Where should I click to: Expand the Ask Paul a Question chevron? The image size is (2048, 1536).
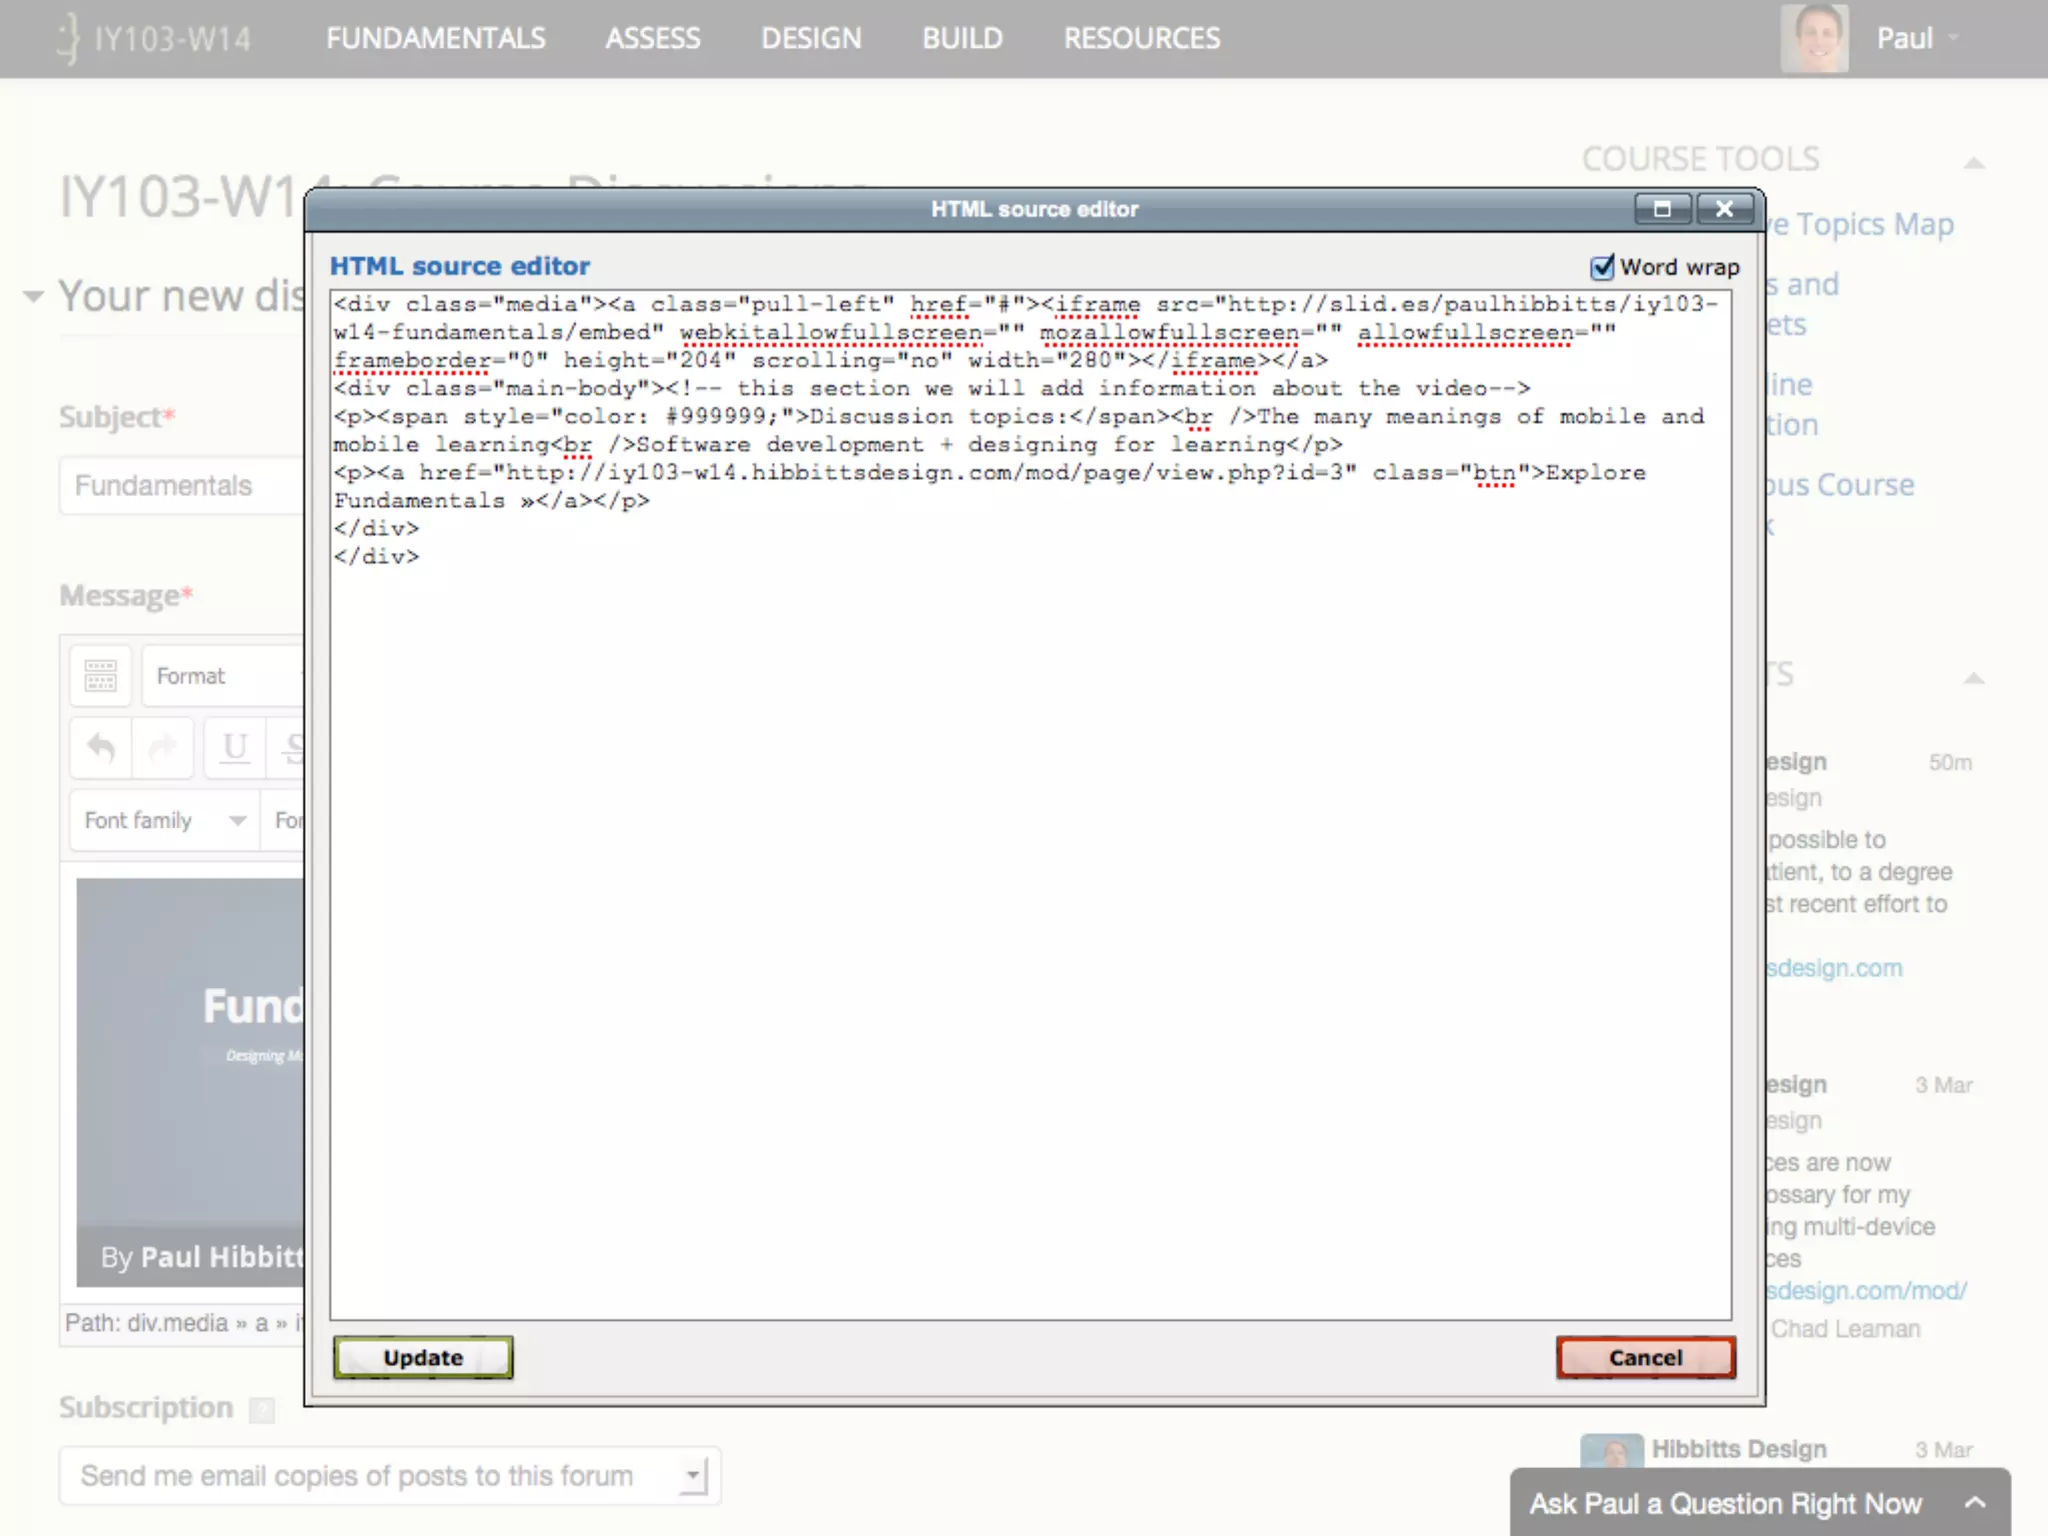point(1974,1502)
